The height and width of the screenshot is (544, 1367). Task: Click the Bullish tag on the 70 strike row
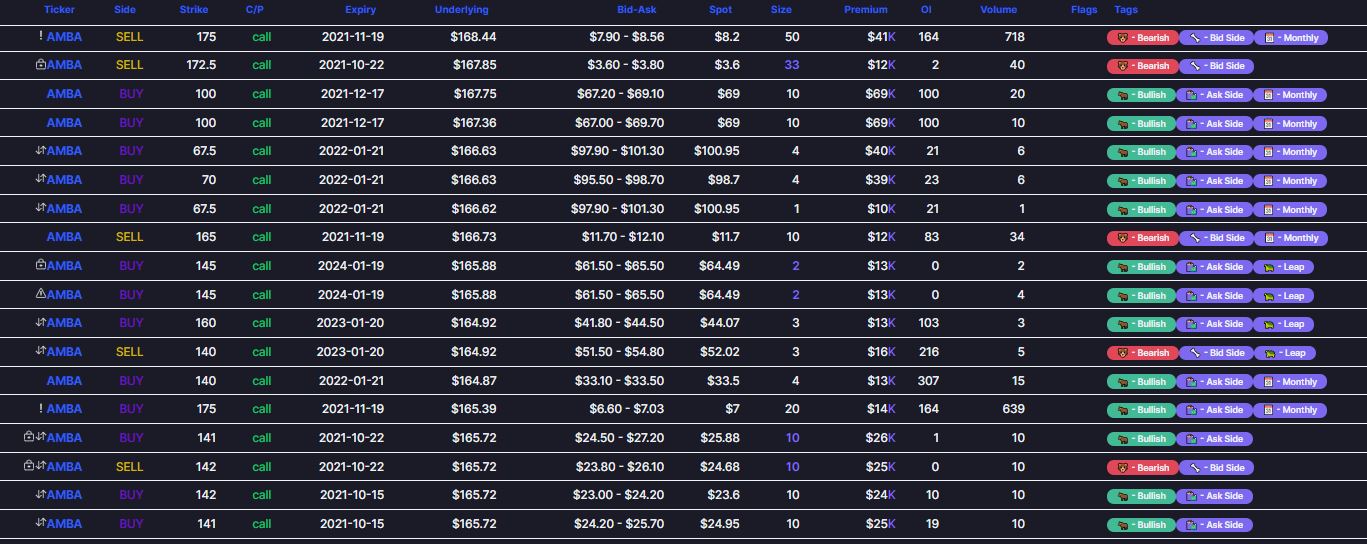[x=1141, y=181]
